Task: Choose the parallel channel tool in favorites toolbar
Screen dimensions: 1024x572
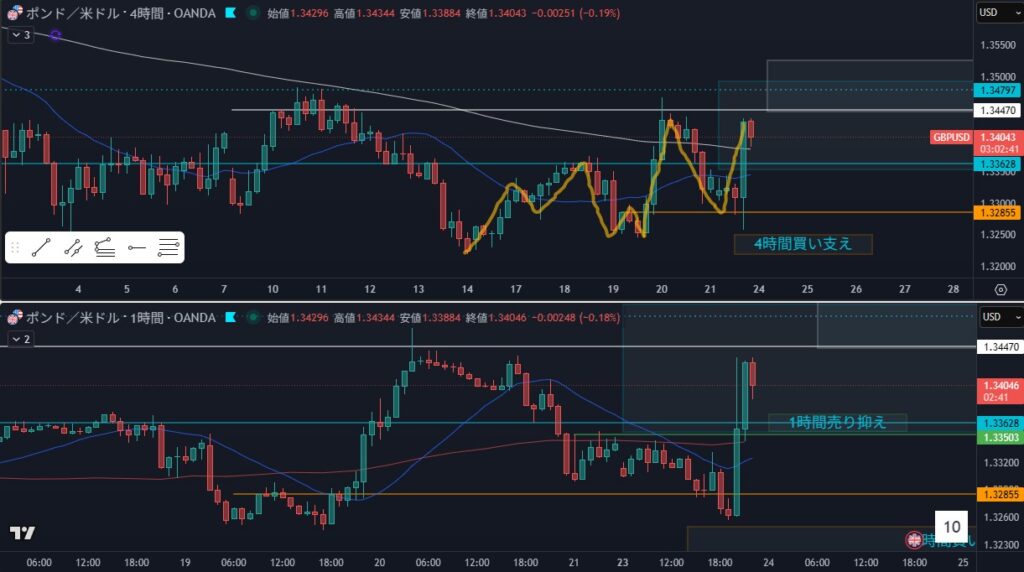Action: pyautogui.click(x=72, y=248)
